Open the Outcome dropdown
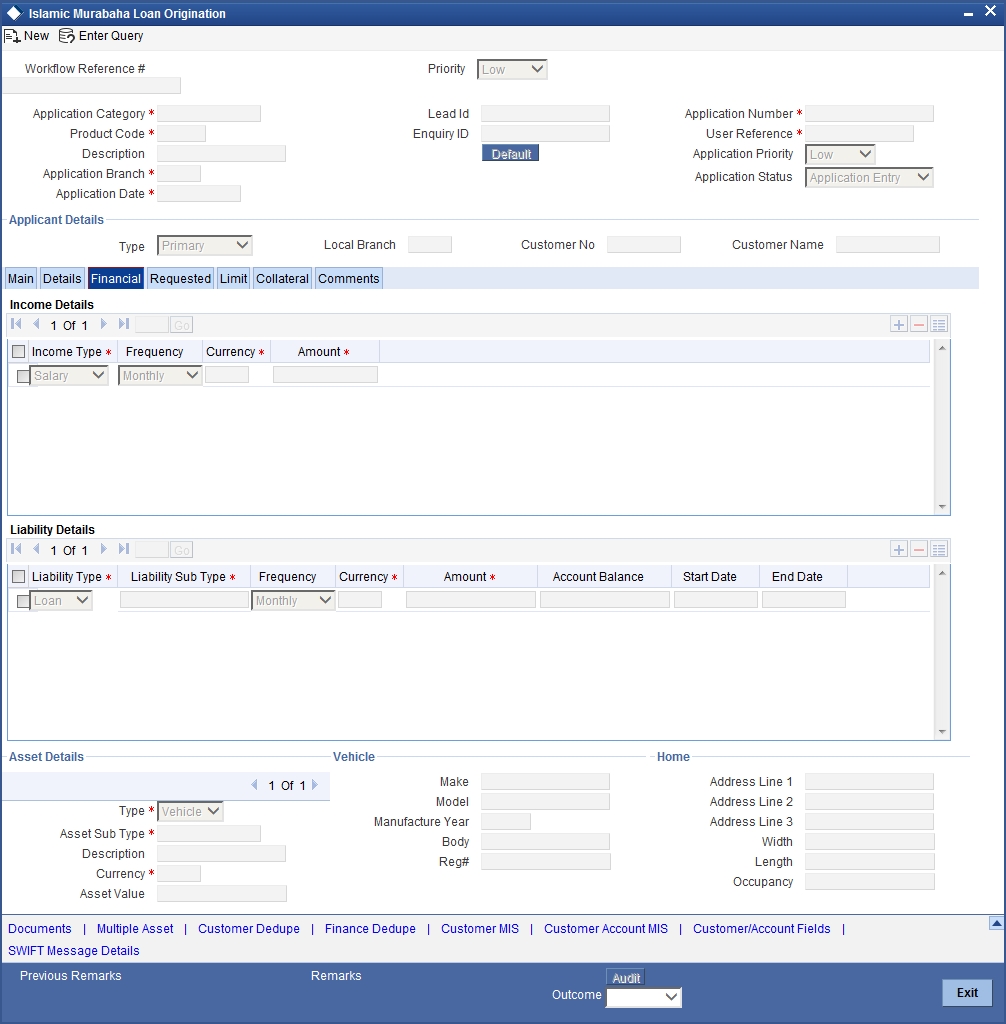1006x1024 pixels. click(x=643, y=997)
